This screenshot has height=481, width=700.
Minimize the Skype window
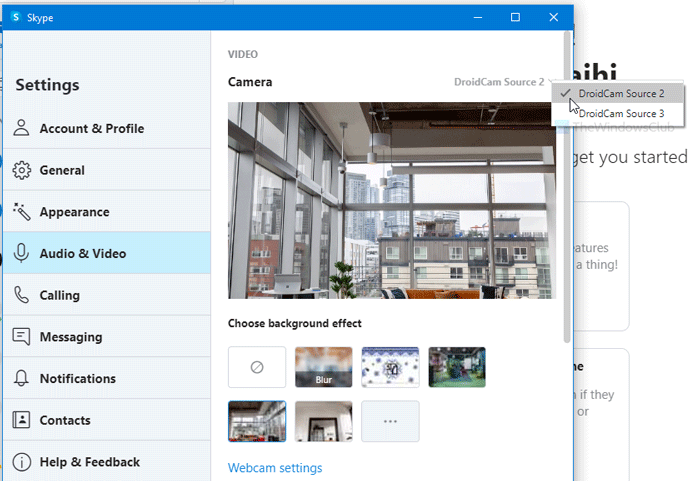tap(478, 17)
